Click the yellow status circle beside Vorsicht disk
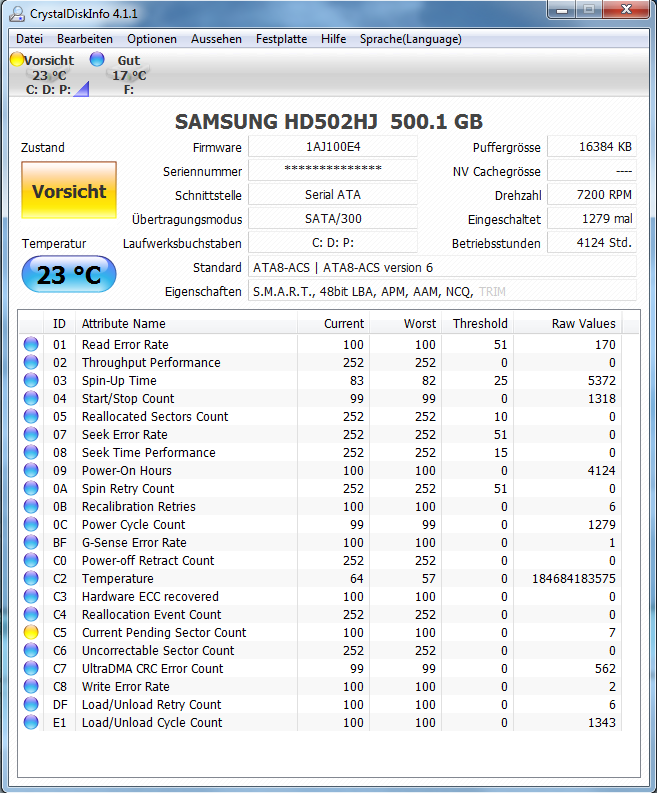The image size is (657, 793). click(x=17, y=59)
